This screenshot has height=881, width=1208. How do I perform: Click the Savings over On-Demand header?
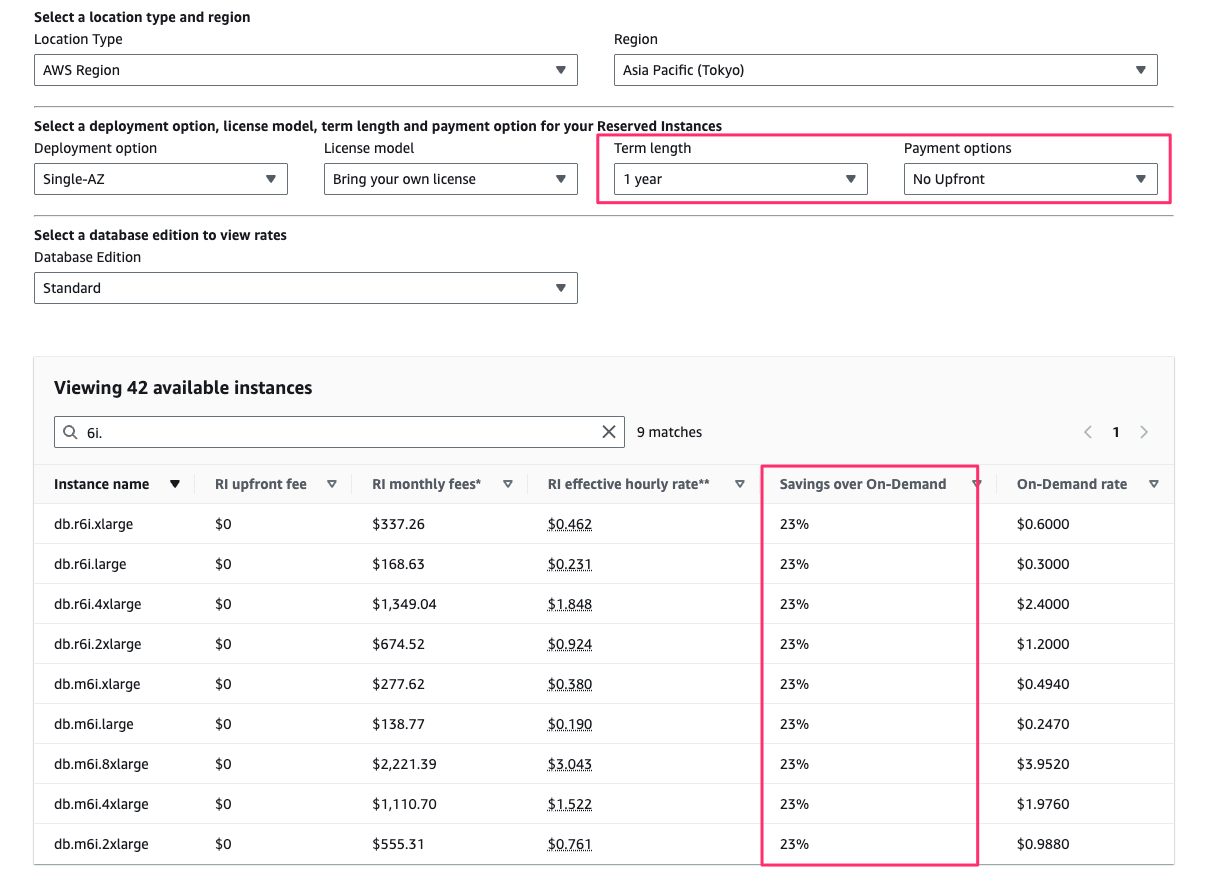click(x=863, y=484)
